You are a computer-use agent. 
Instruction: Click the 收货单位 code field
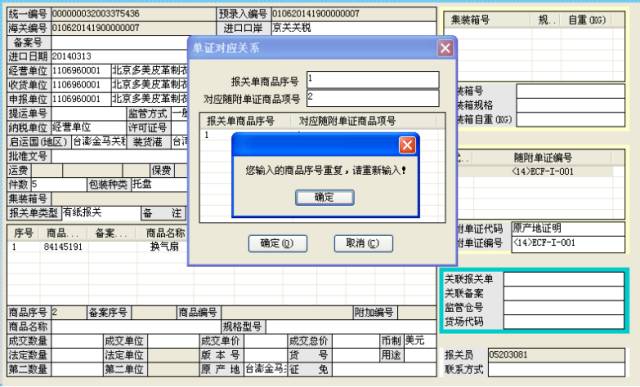pos(81,85)
